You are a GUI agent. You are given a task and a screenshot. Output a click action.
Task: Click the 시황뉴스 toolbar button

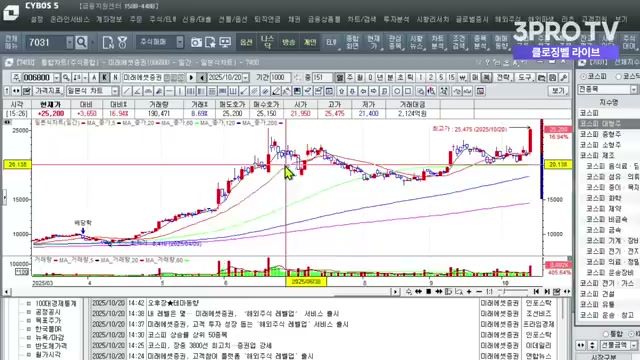tap(416, 42)
